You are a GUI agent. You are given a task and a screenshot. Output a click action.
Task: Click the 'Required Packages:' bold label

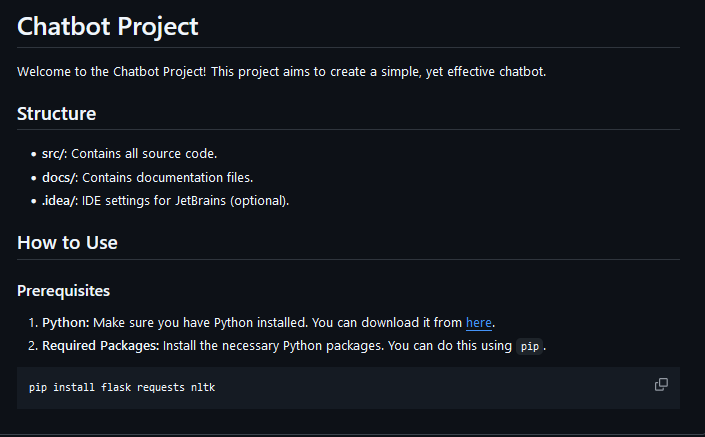[101, 346]
